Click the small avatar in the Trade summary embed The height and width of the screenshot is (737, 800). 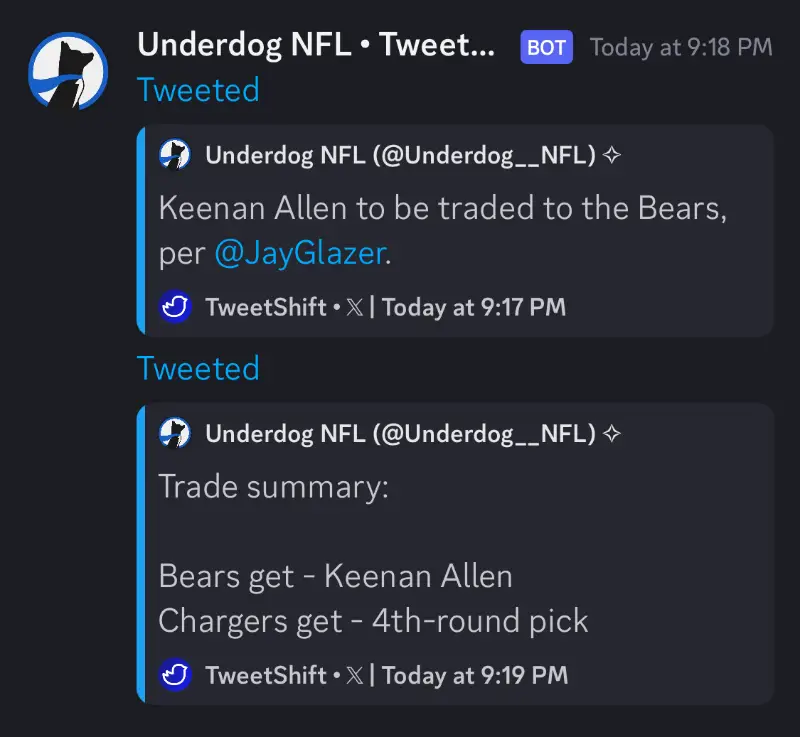pos(175,433)
